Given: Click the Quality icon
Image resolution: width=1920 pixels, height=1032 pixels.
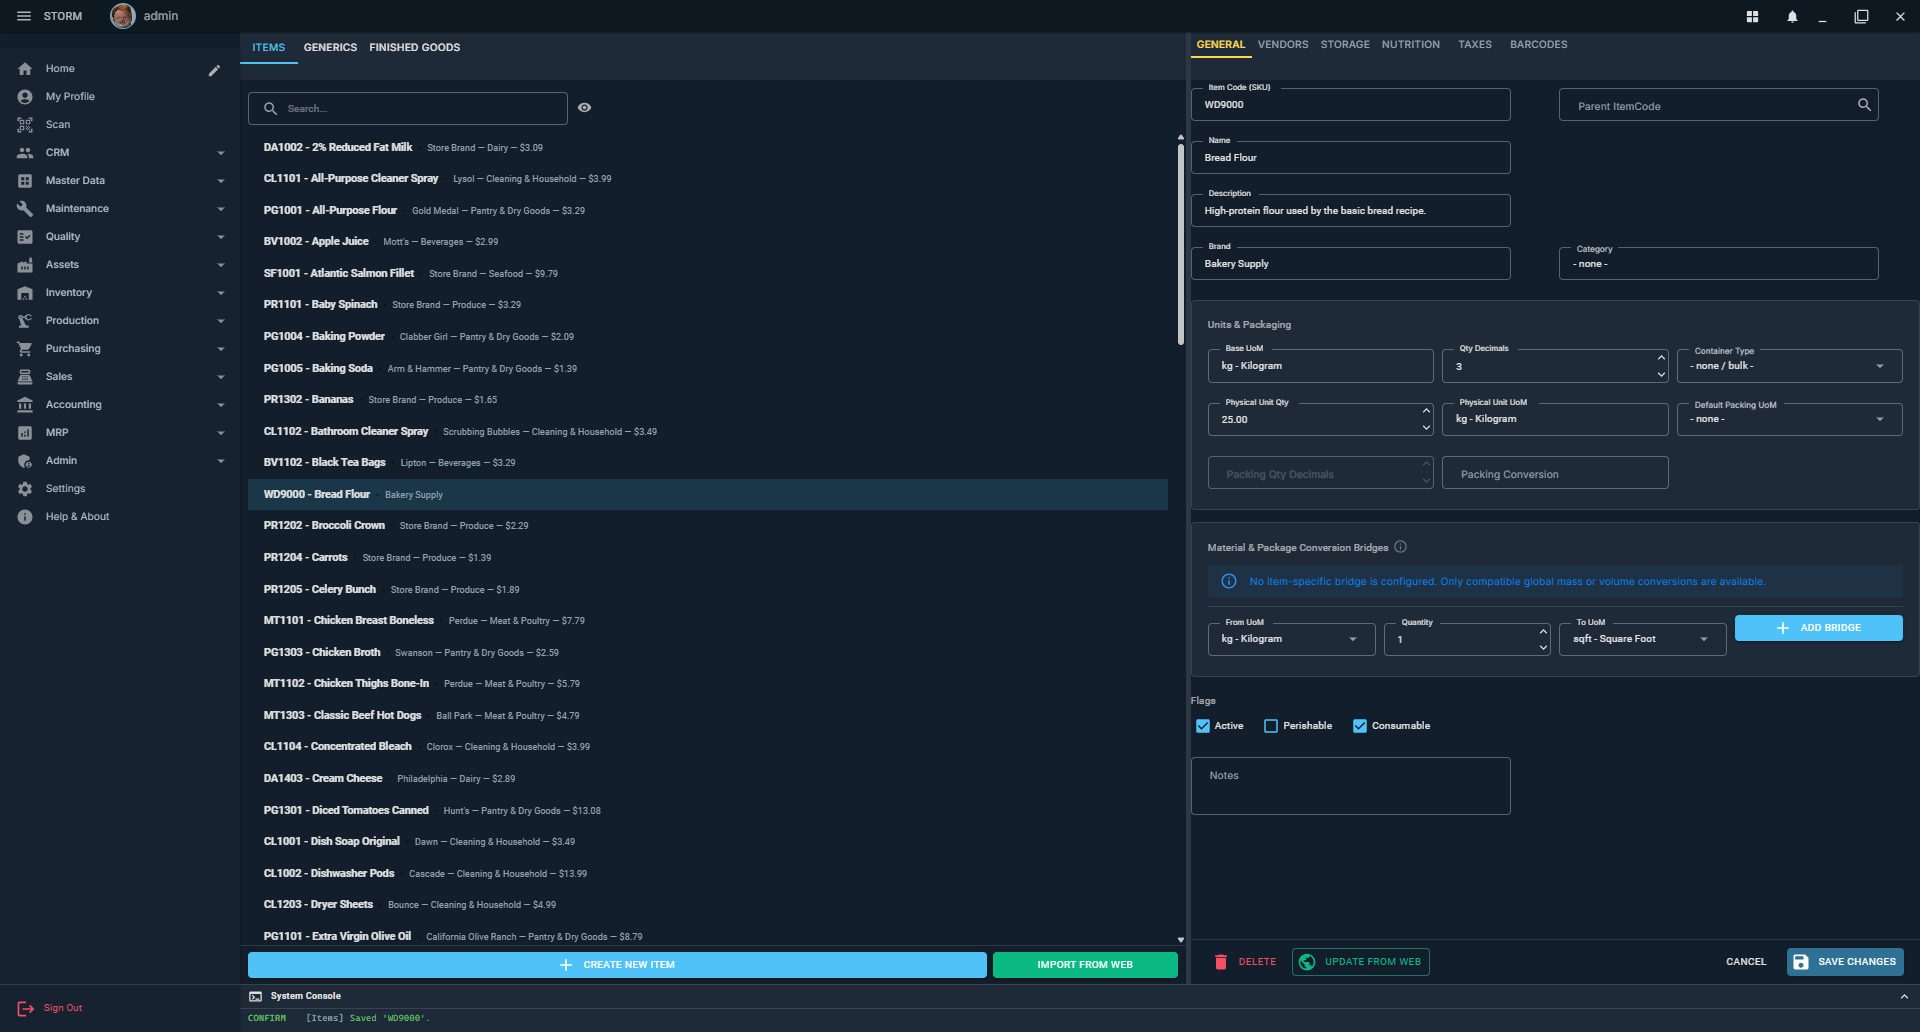Looking at the screenshot, I should point(25,237).
